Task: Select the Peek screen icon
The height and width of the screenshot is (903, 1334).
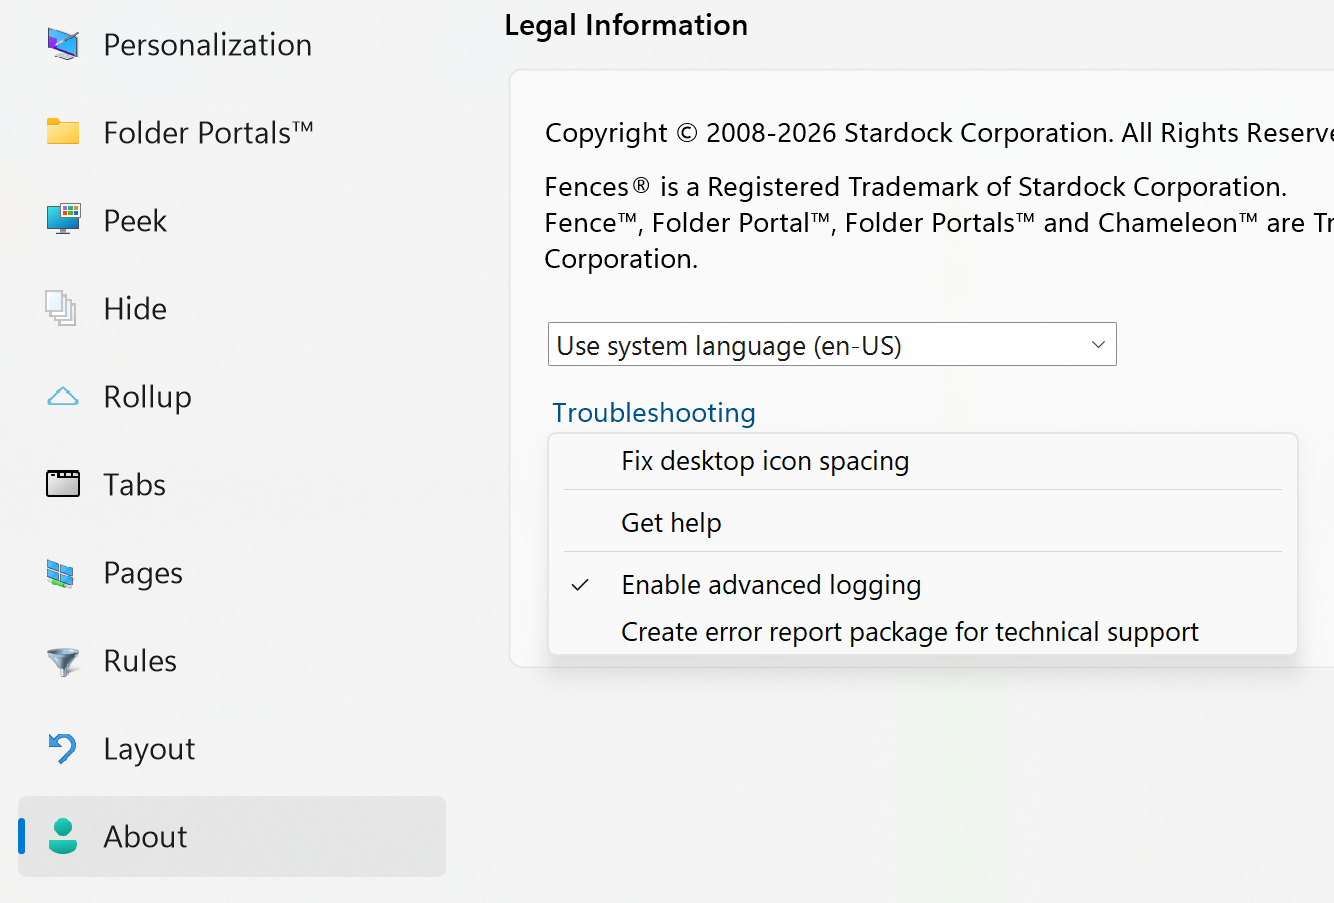Action: [62, 220]
